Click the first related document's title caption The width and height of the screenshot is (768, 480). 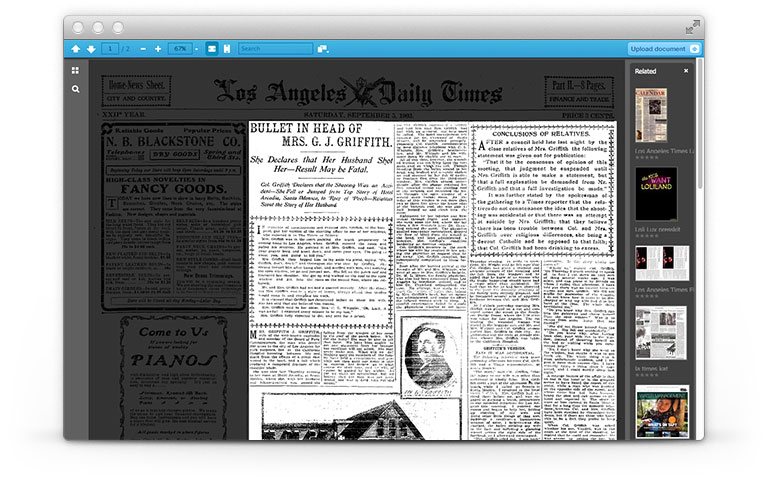pyautogui.click(x=664, y=151)
